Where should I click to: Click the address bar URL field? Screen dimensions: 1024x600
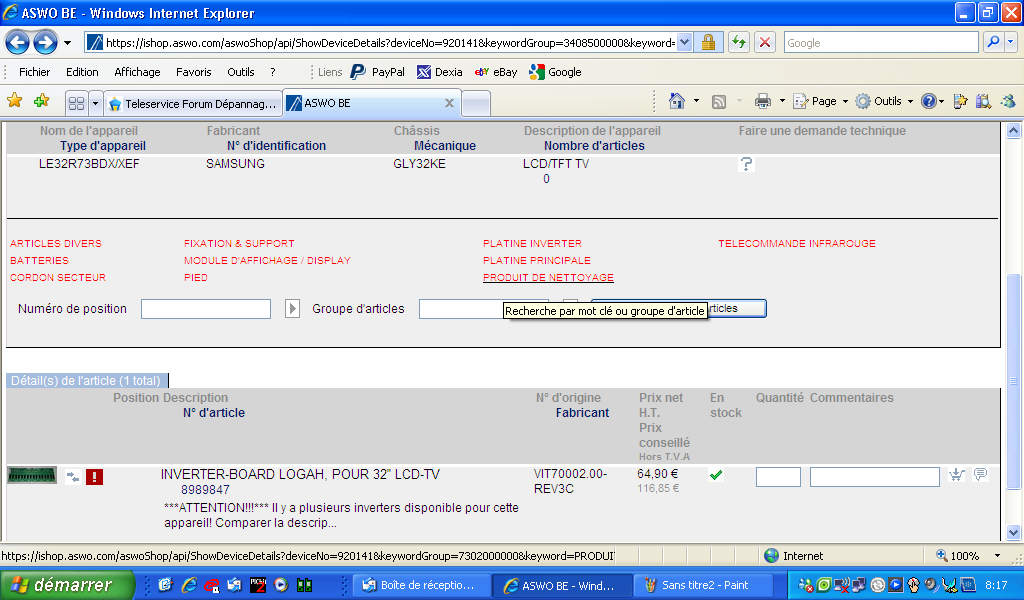click(x=390, y=43)
